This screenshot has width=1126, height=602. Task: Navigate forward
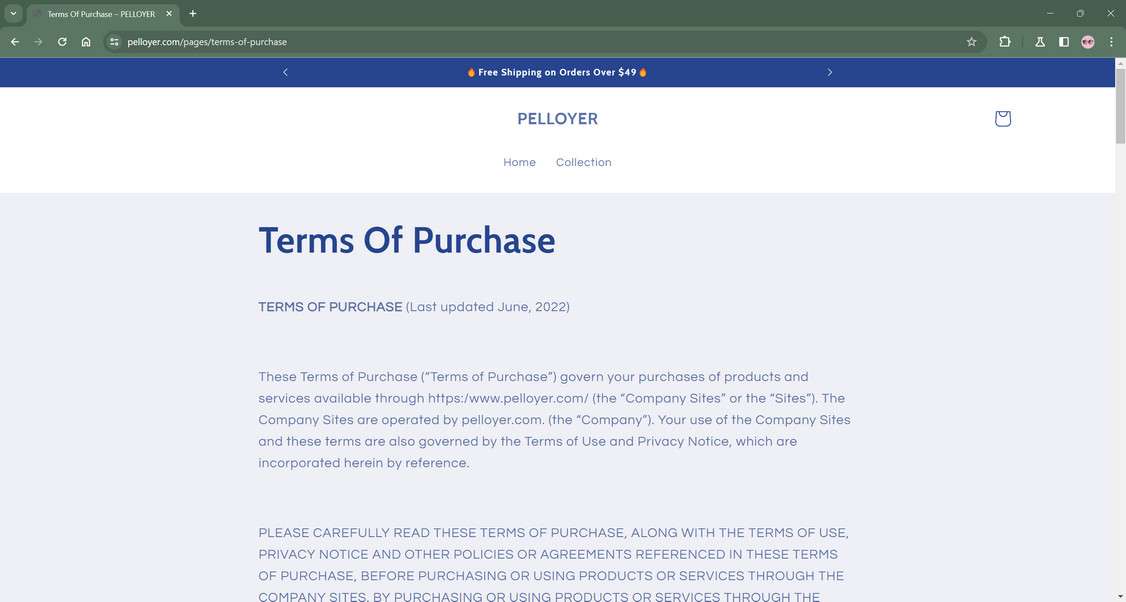(38, 42)
